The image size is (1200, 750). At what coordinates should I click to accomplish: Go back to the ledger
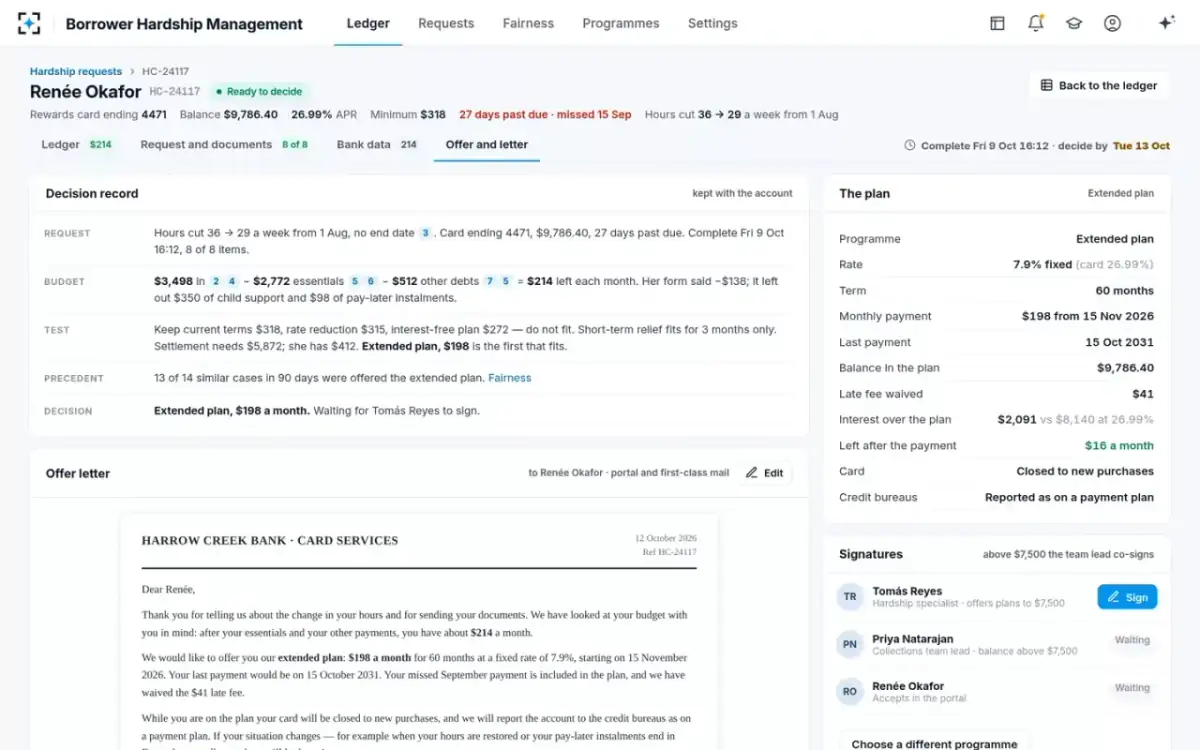pos(1099,86)
